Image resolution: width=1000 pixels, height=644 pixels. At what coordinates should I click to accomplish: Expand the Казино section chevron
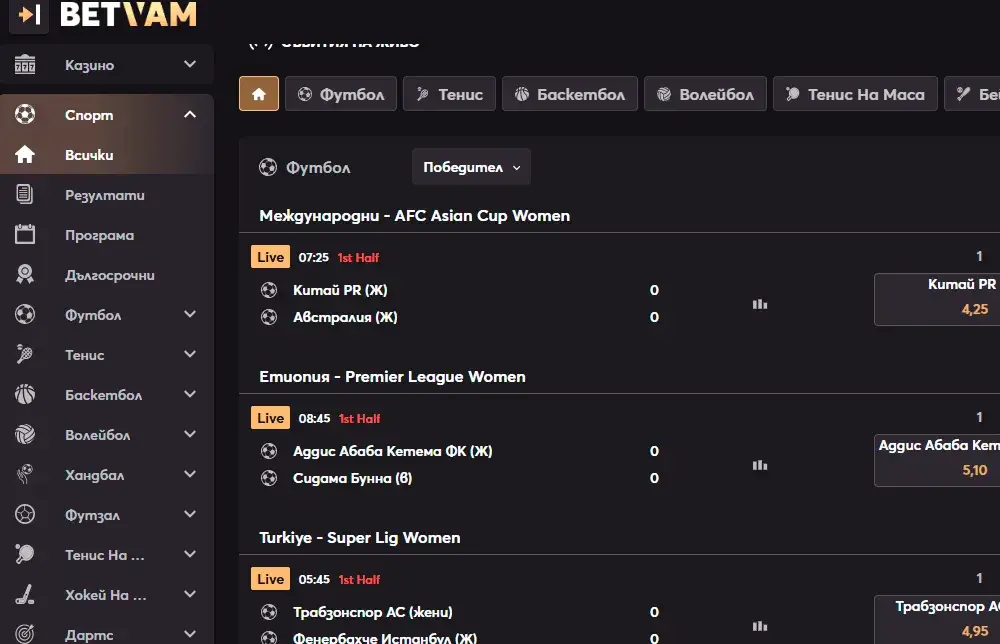coord(189,64)
